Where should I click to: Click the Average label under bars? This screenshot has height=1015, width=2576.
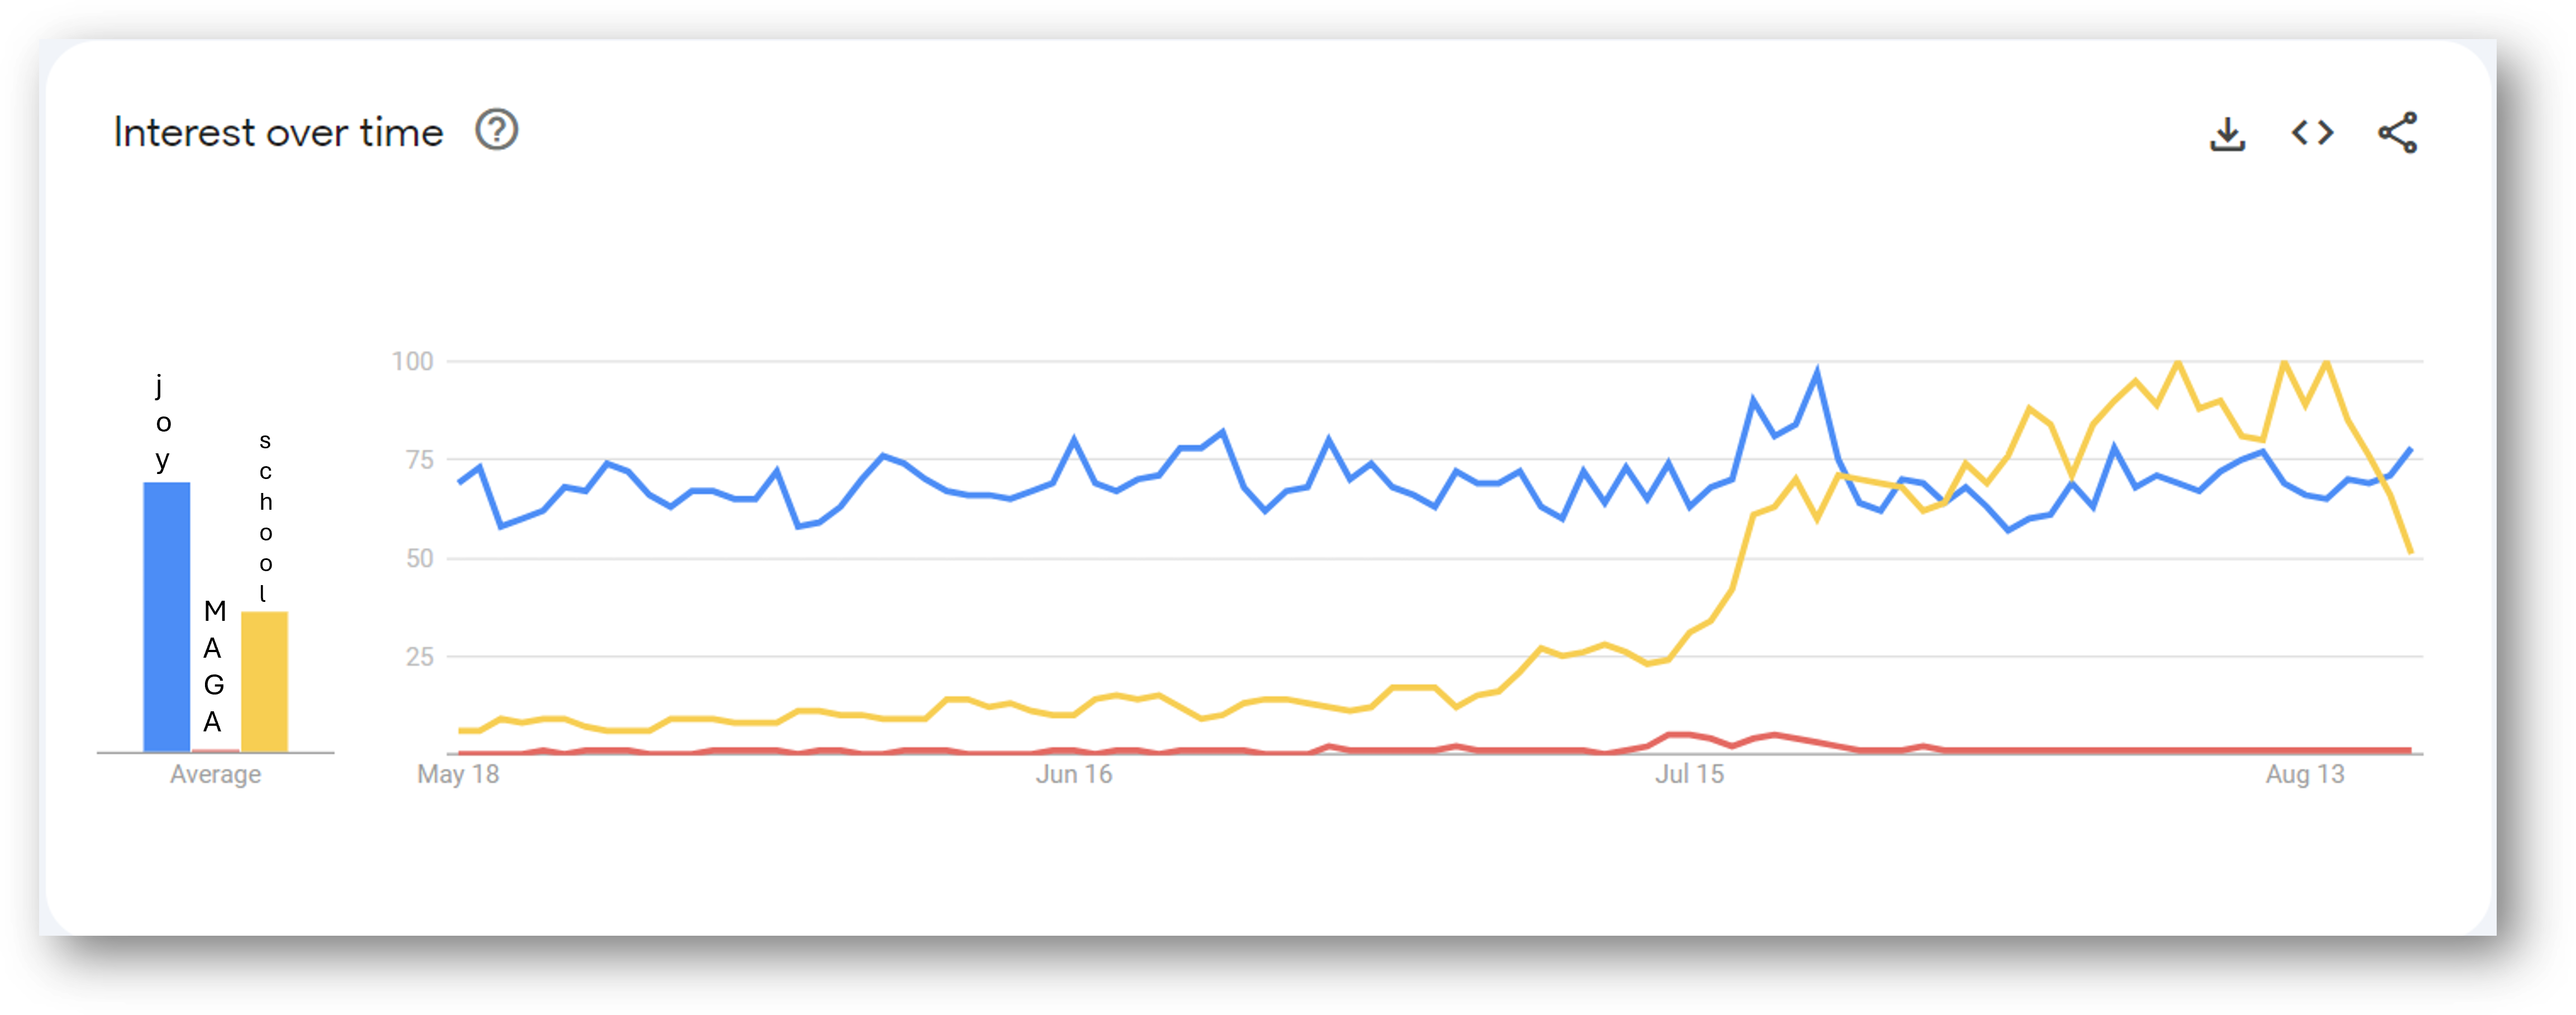point(215,774)
